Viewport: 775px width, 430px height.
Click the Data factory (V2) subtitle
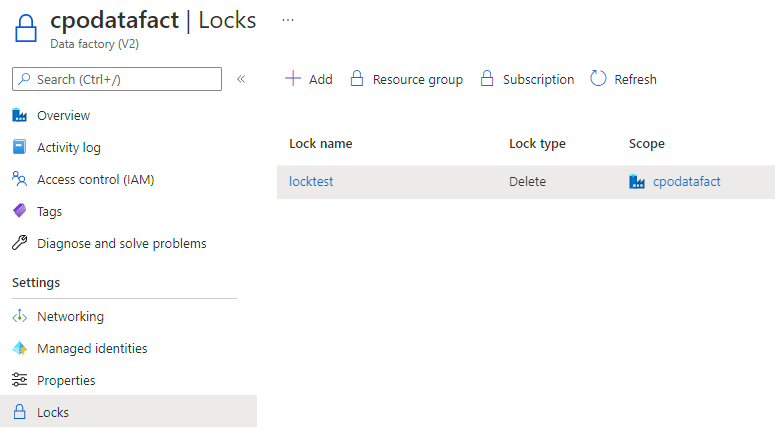point(94,44)
